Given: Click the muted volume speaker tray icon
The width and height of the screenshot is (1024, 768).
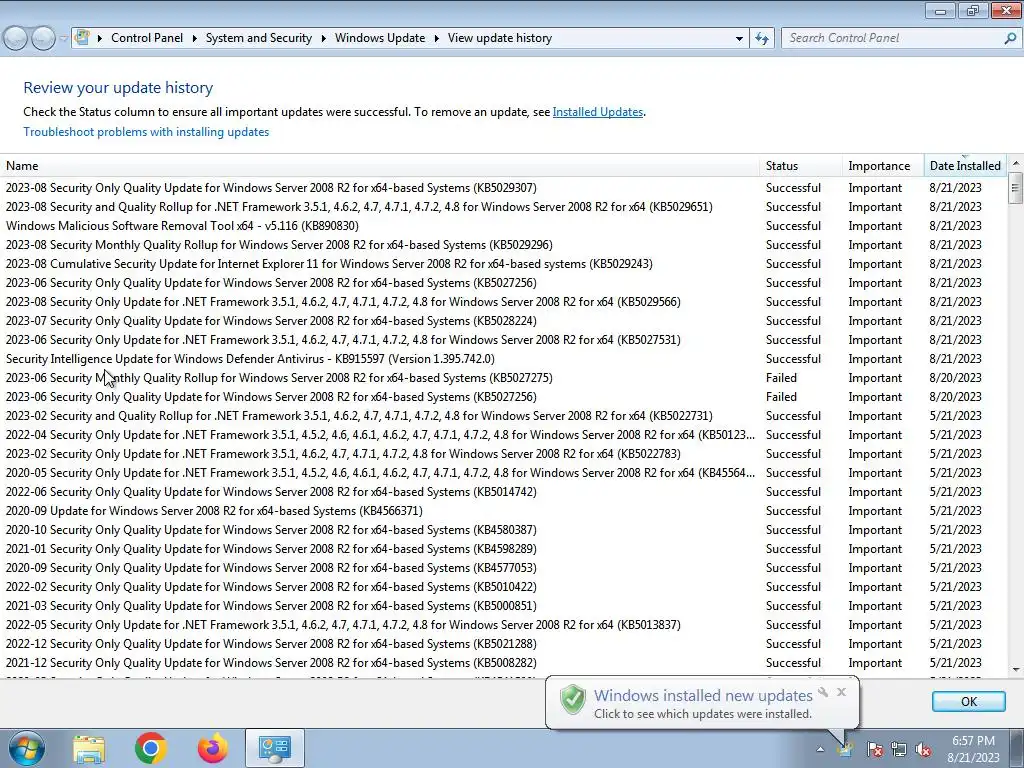Looking at the screenshot, I should tap(923, 749).
